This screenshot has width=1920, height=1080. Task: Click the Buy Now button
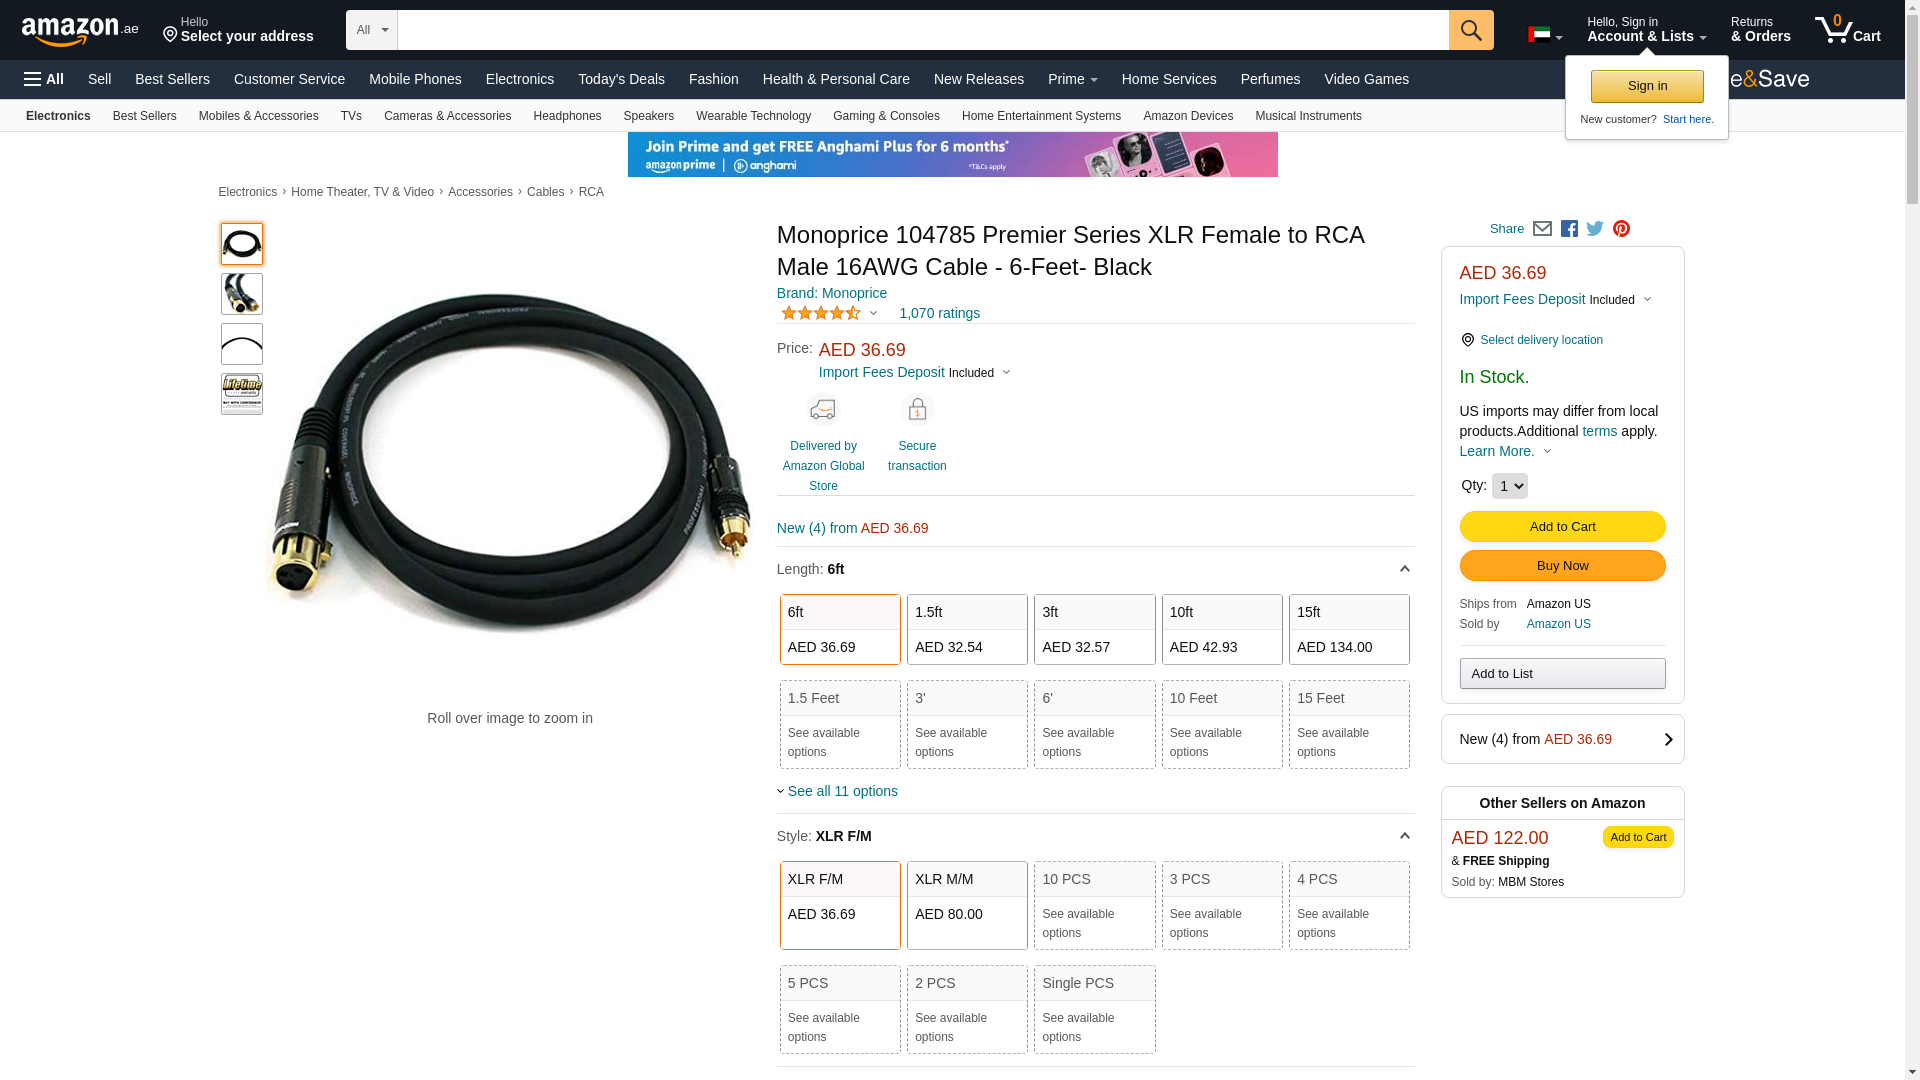[x=1562, y=566]
